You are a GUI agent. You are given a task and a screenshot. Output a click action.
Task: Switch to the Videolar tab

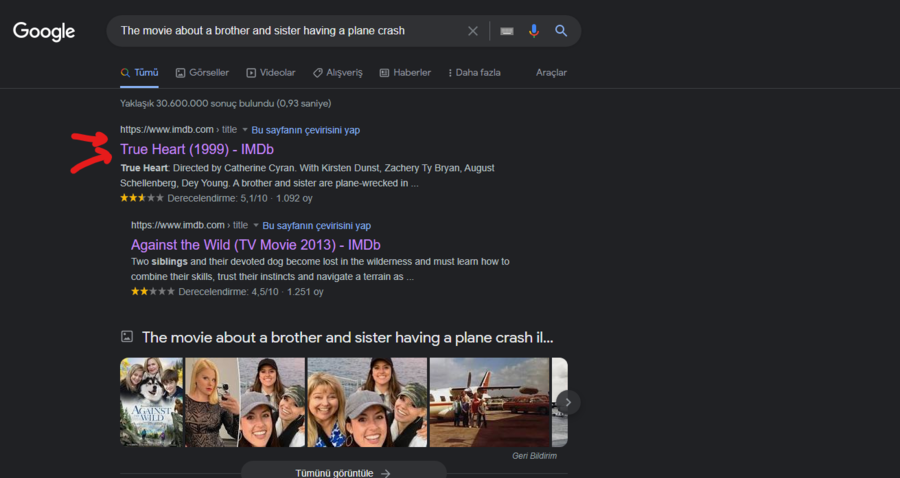[270, 73]
